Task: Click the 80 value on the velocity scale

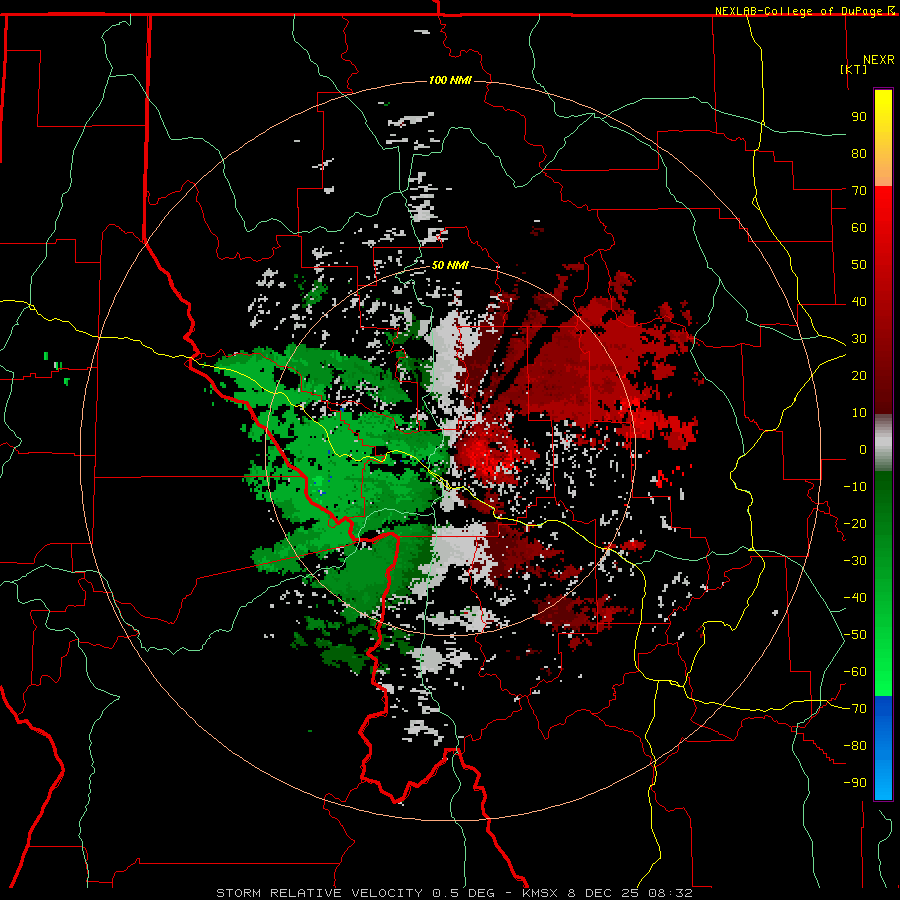Action: click(859, 154)
